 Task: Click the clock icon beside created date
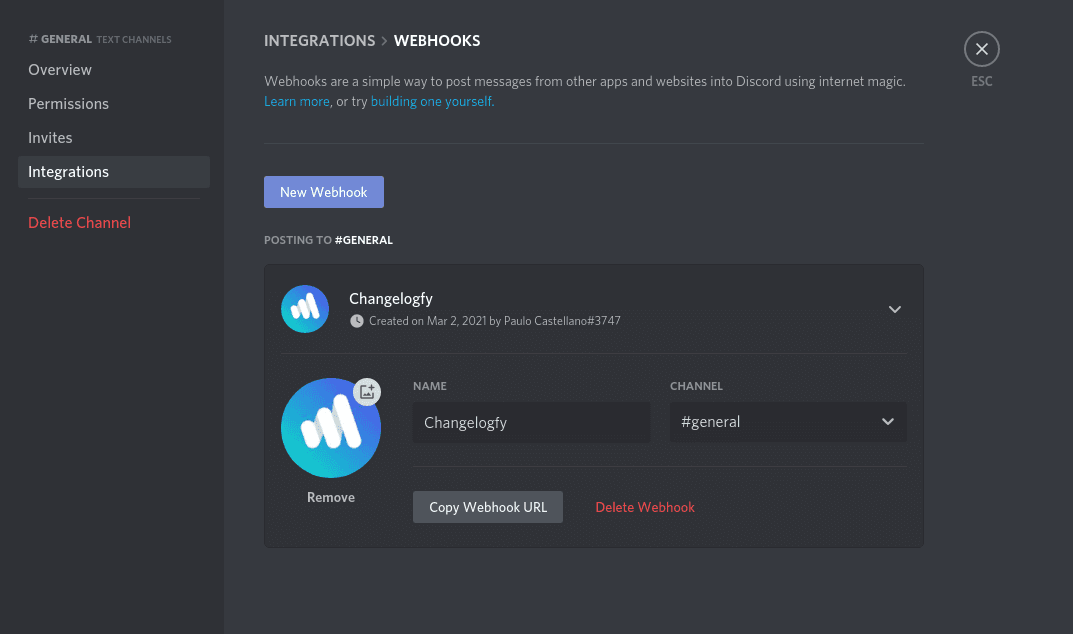(x=357, y=321)
